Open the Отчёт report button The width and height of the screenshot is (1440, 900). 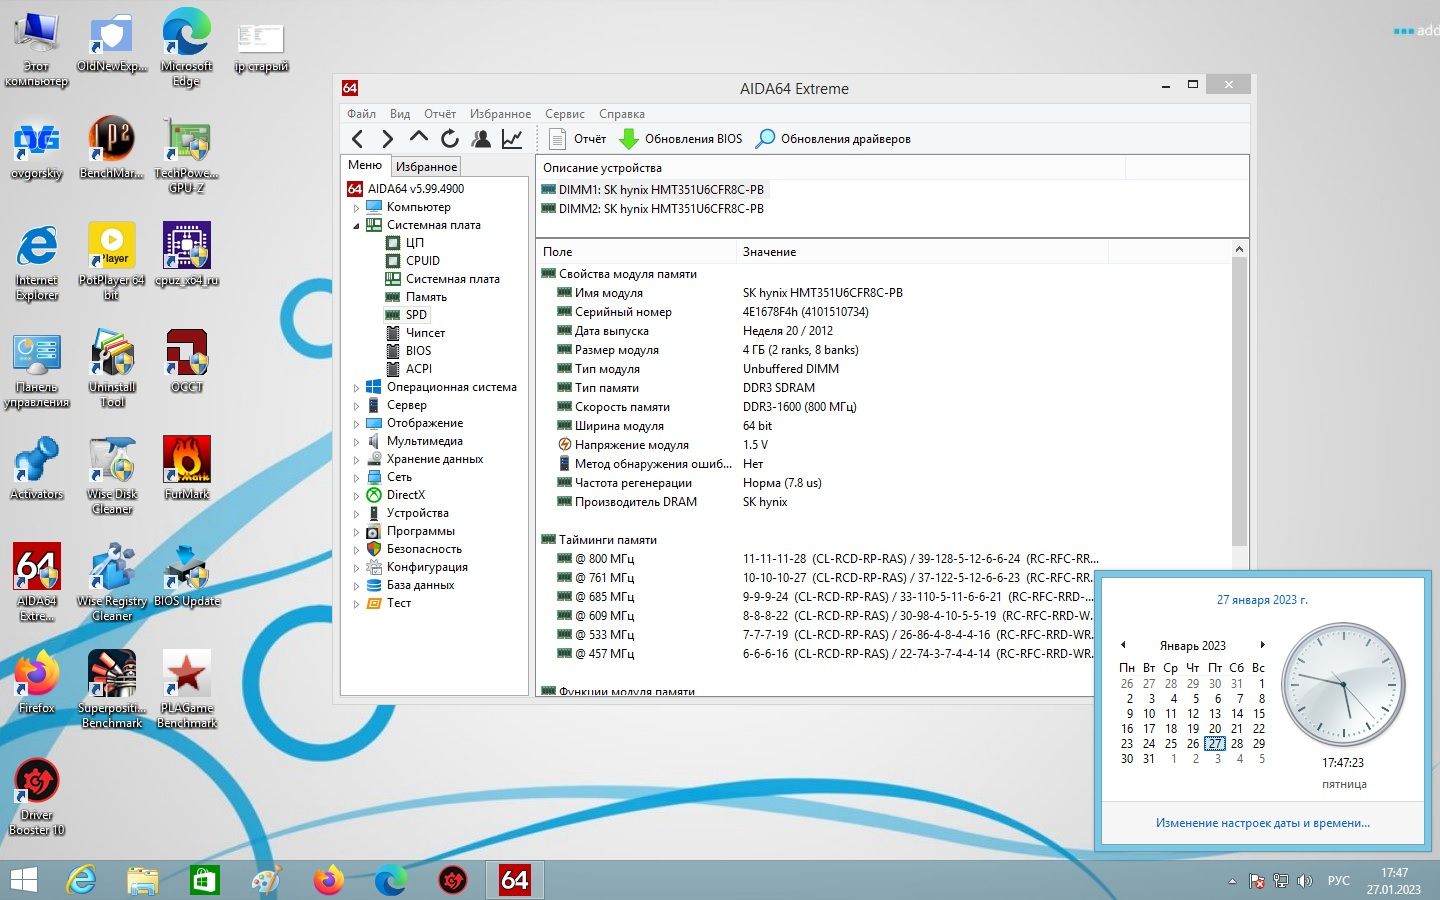click(x=578, y=139)
